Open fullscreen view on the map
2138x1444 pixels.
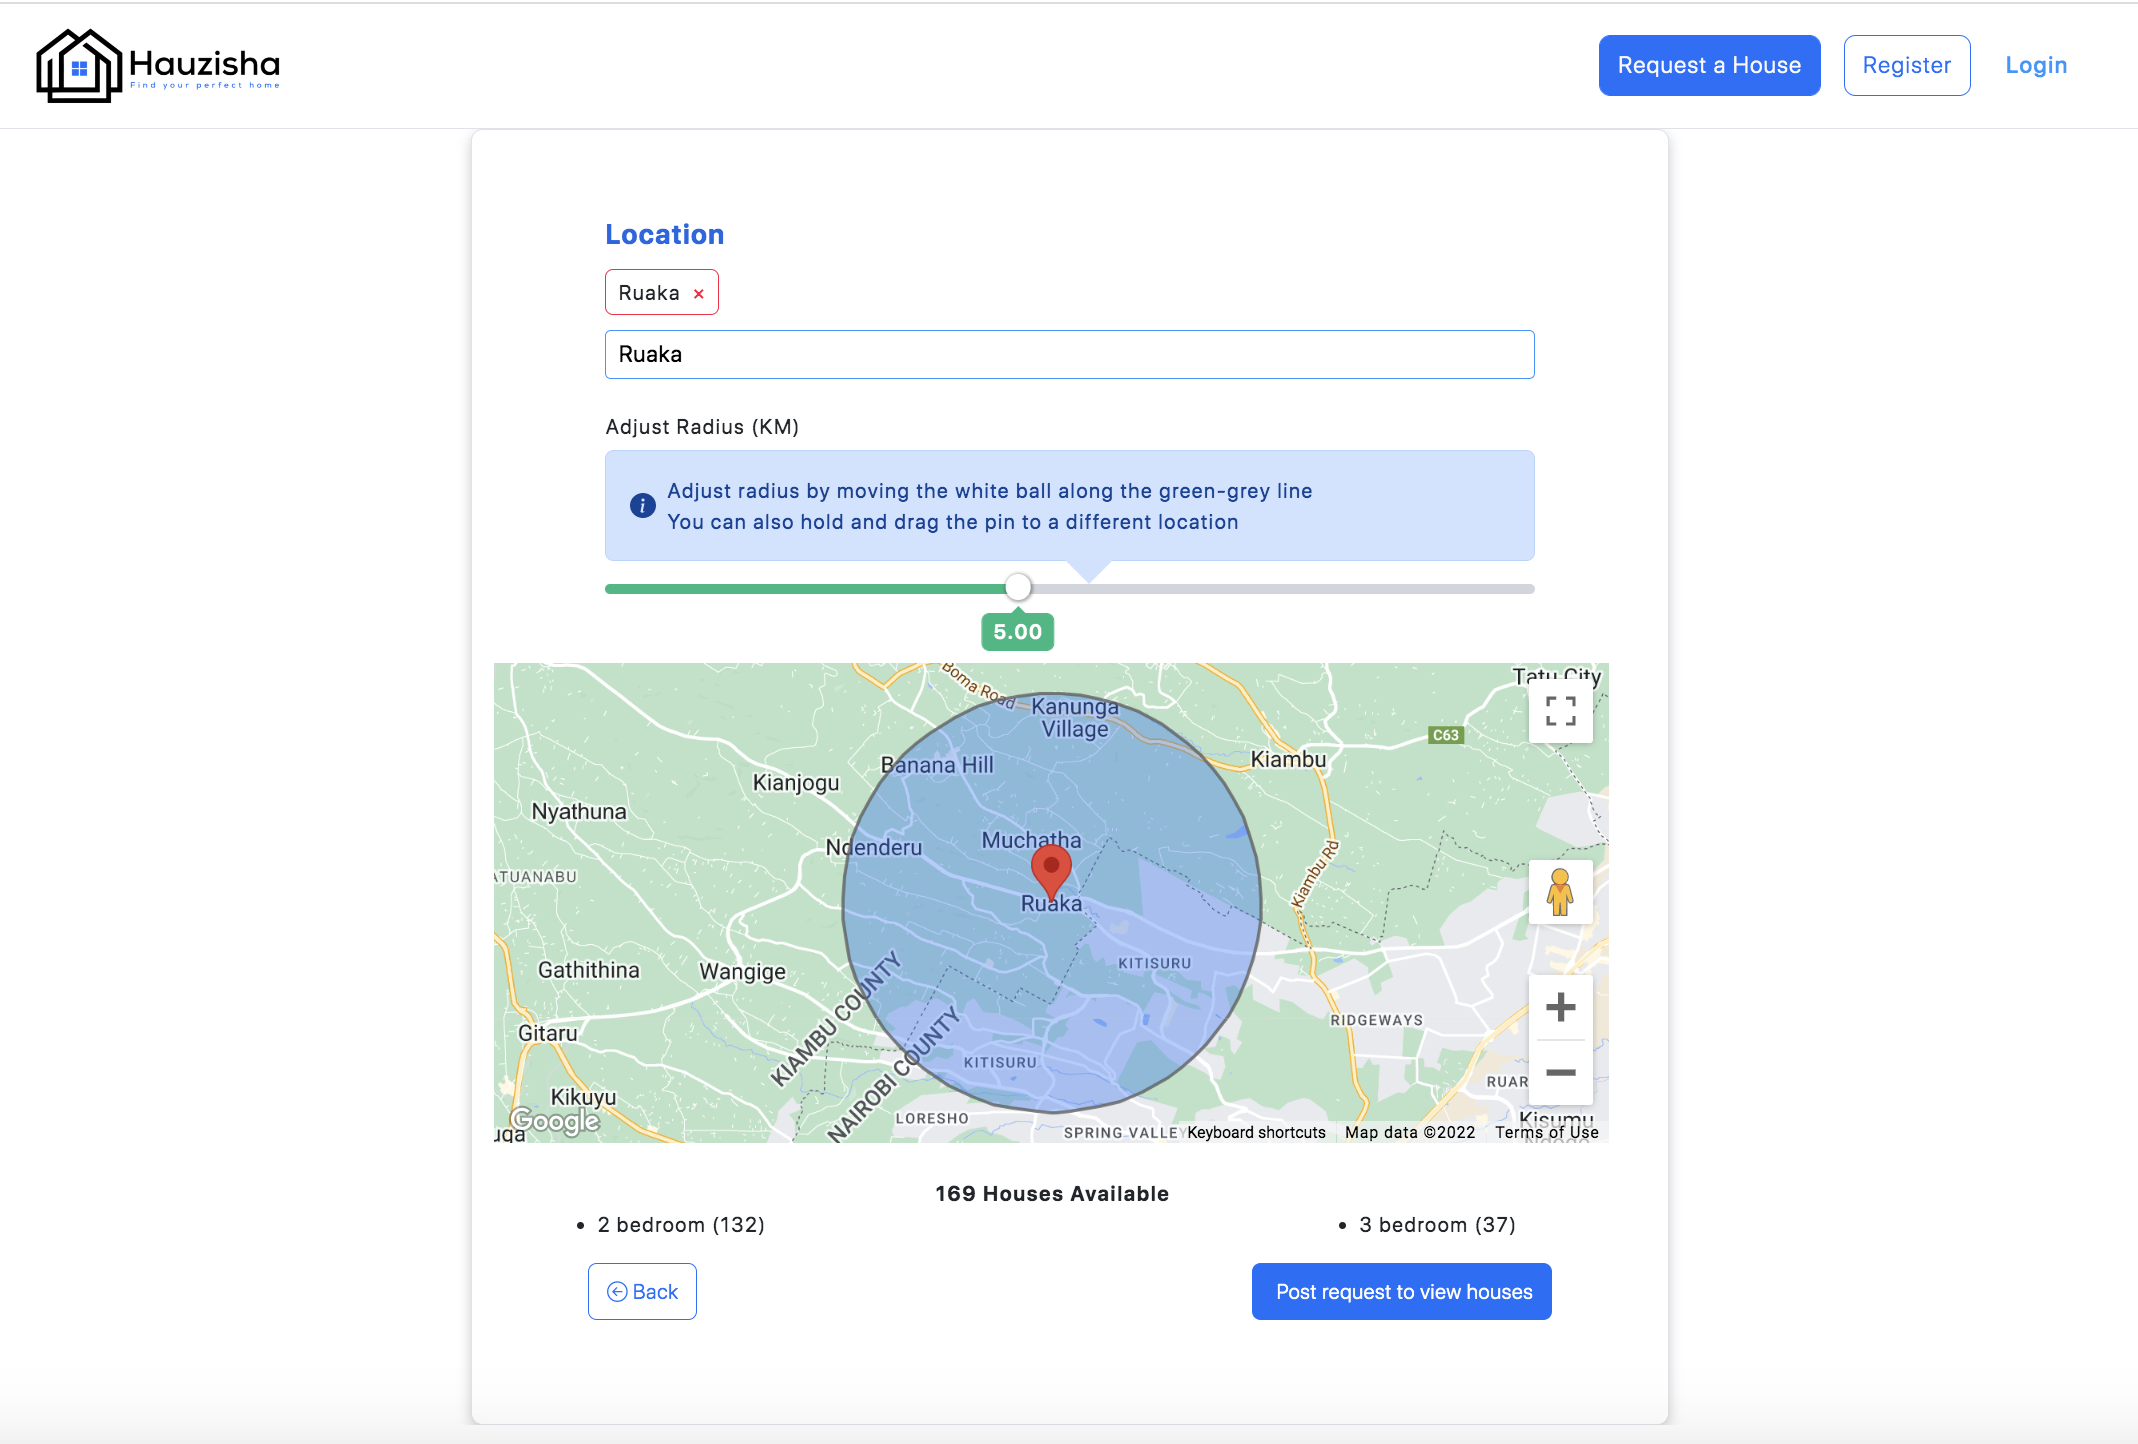1560,711
